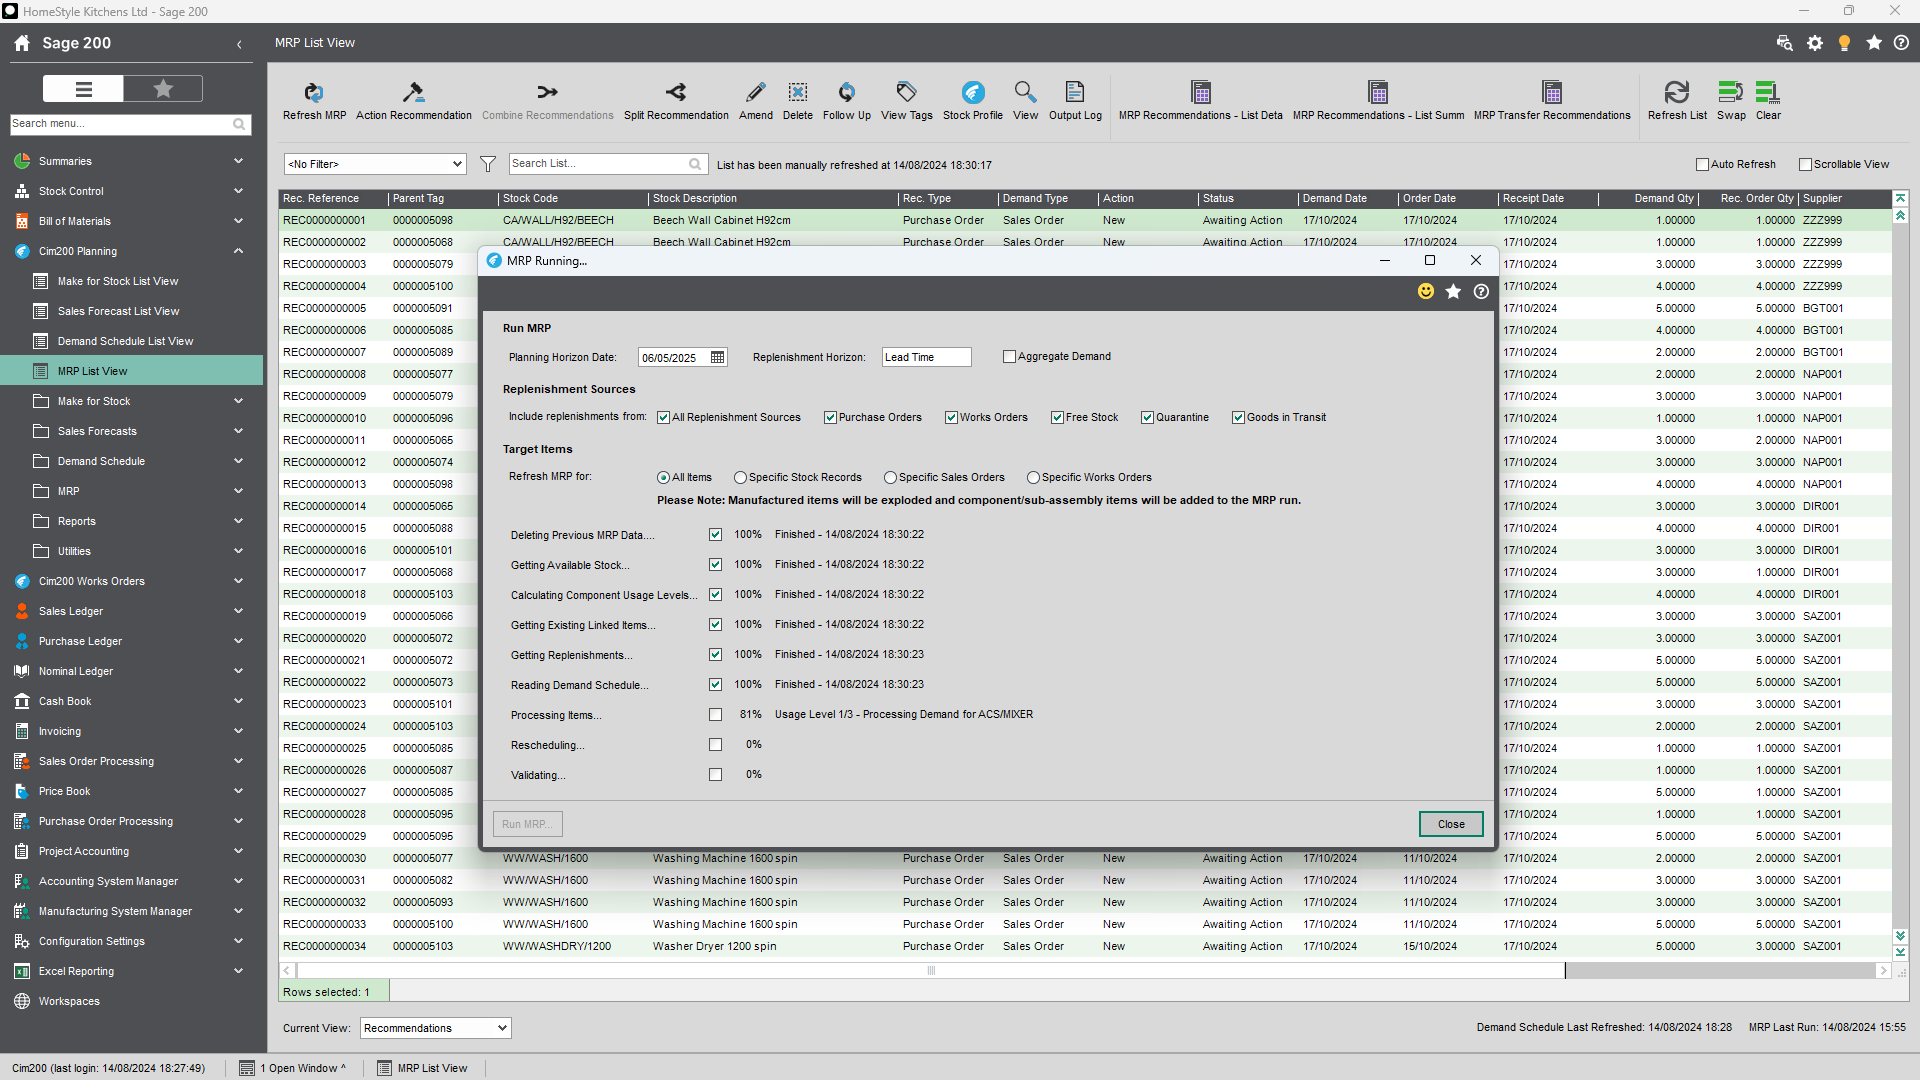Click the lightbulb icon in header

pos(1845,43)
